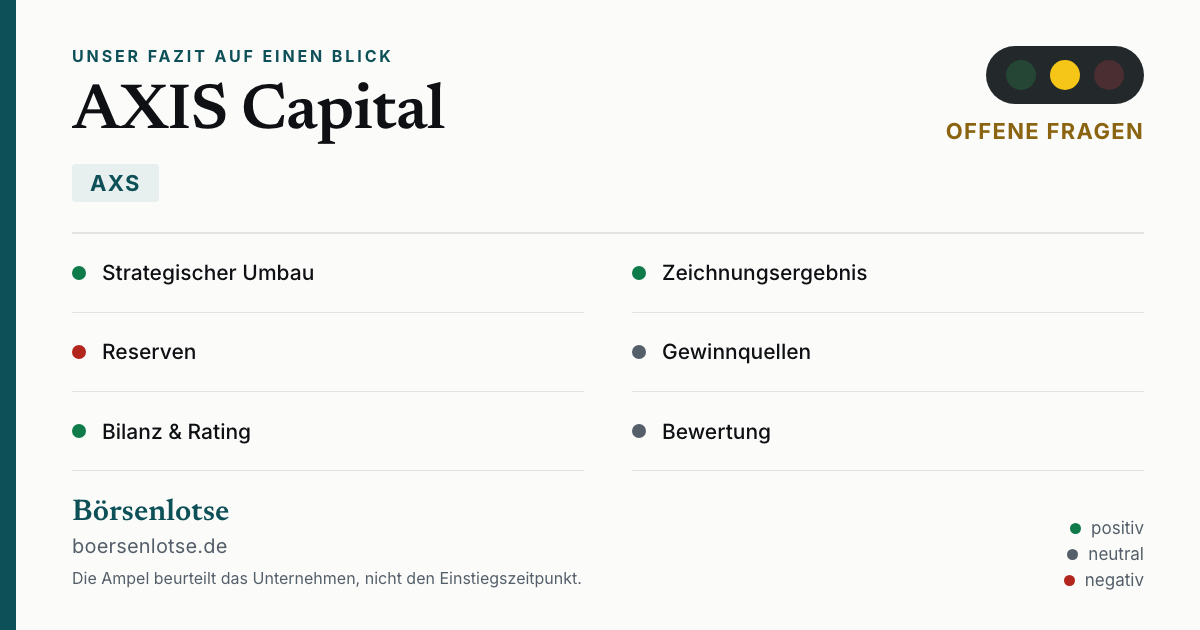Click the AXIS Capital headline
Viewport: 1200px width, 630px height.
pyautogui.click(x=258, y=108)
